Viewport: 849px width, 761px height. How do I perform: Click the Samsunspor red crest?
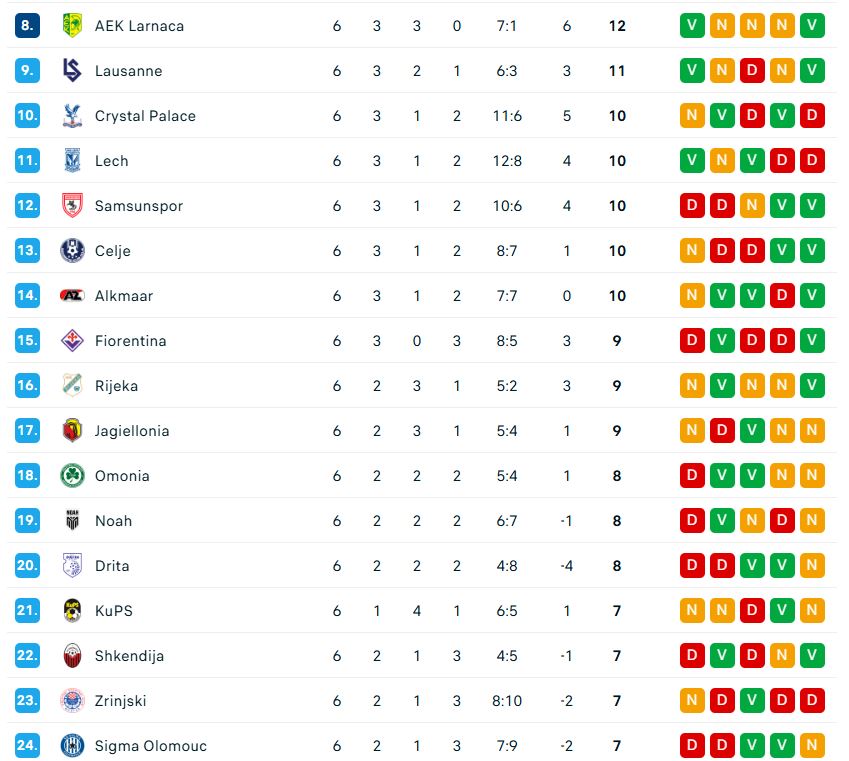coord(72,206)
